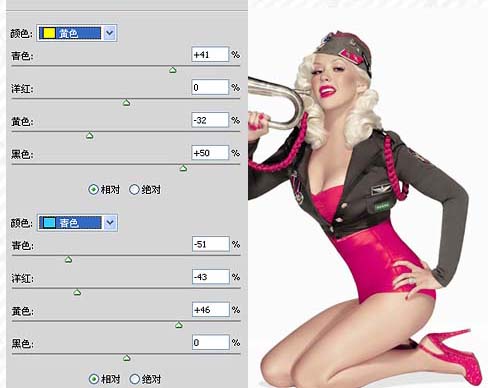Open the 黄色 color dropdown arrow
The height and width of the screenshot is (388, 488).
click(109, 33)
